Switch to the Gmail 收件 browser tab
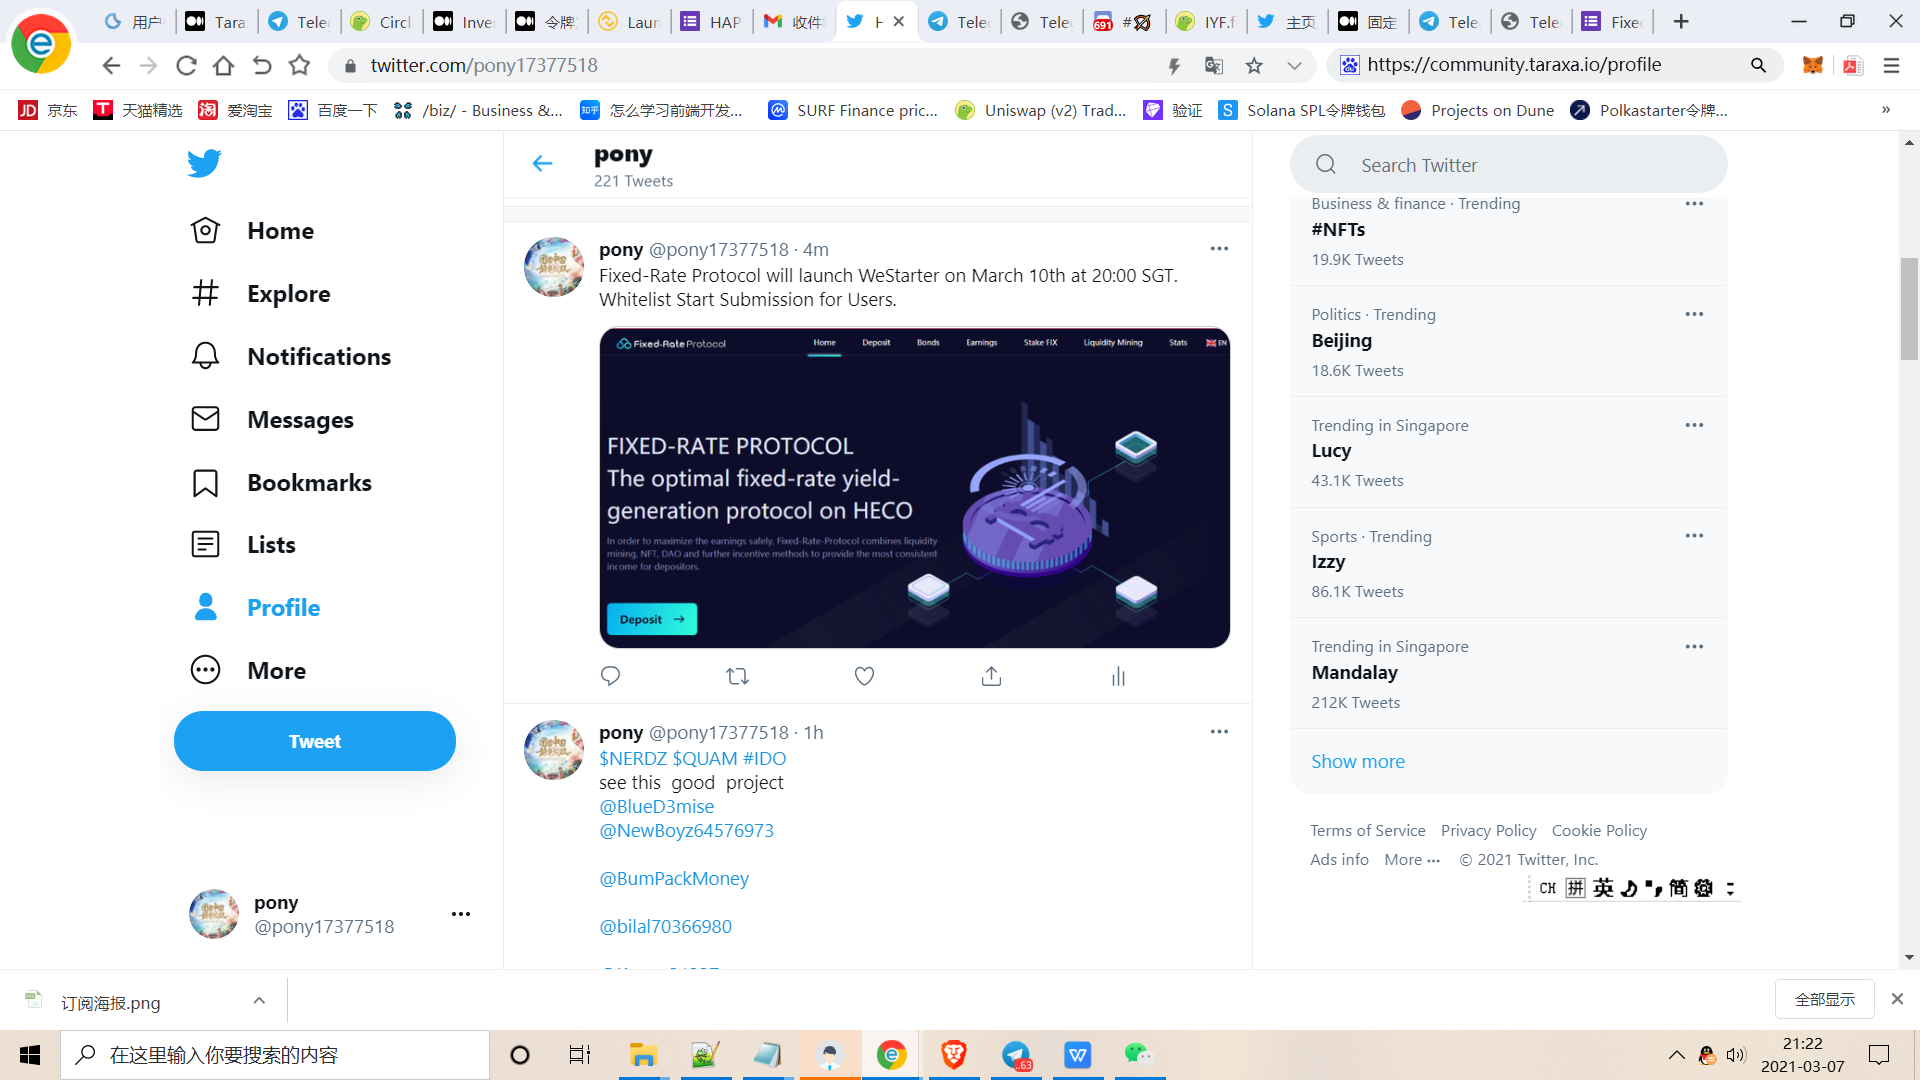1920x1080 pixels. 794,21
